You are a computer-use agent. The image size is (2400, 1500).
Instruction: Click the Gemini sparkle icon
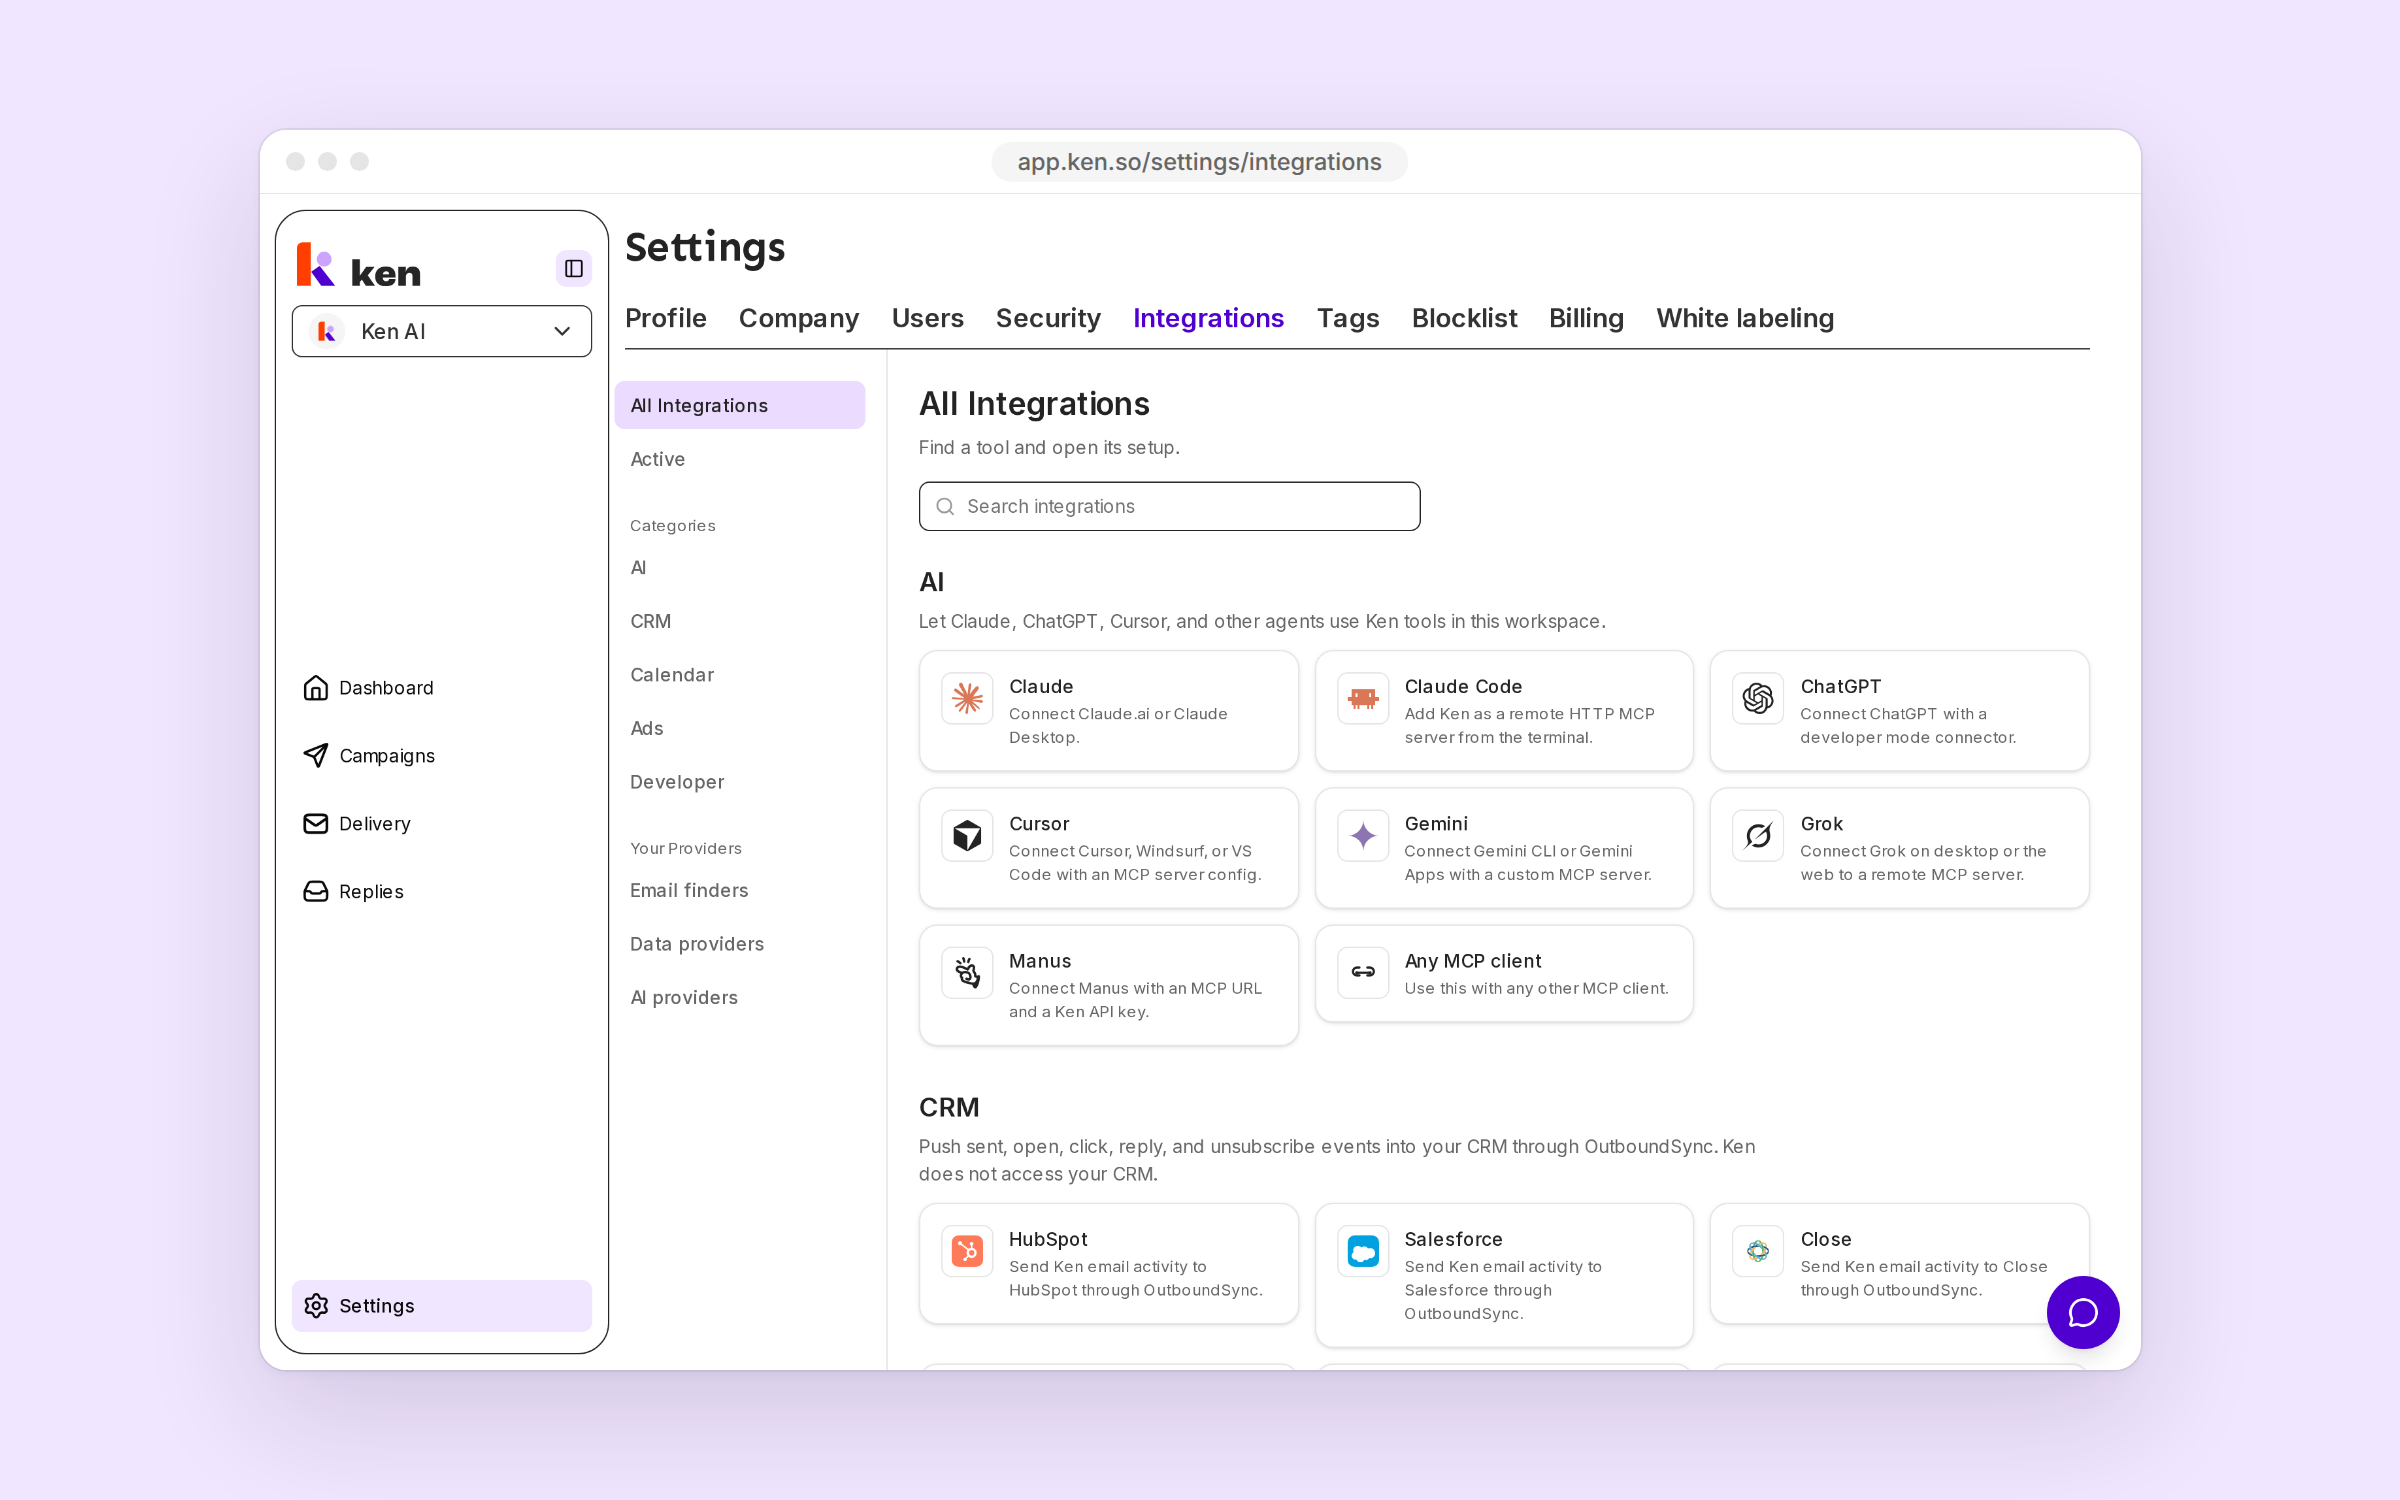(x=1363, y=835)
